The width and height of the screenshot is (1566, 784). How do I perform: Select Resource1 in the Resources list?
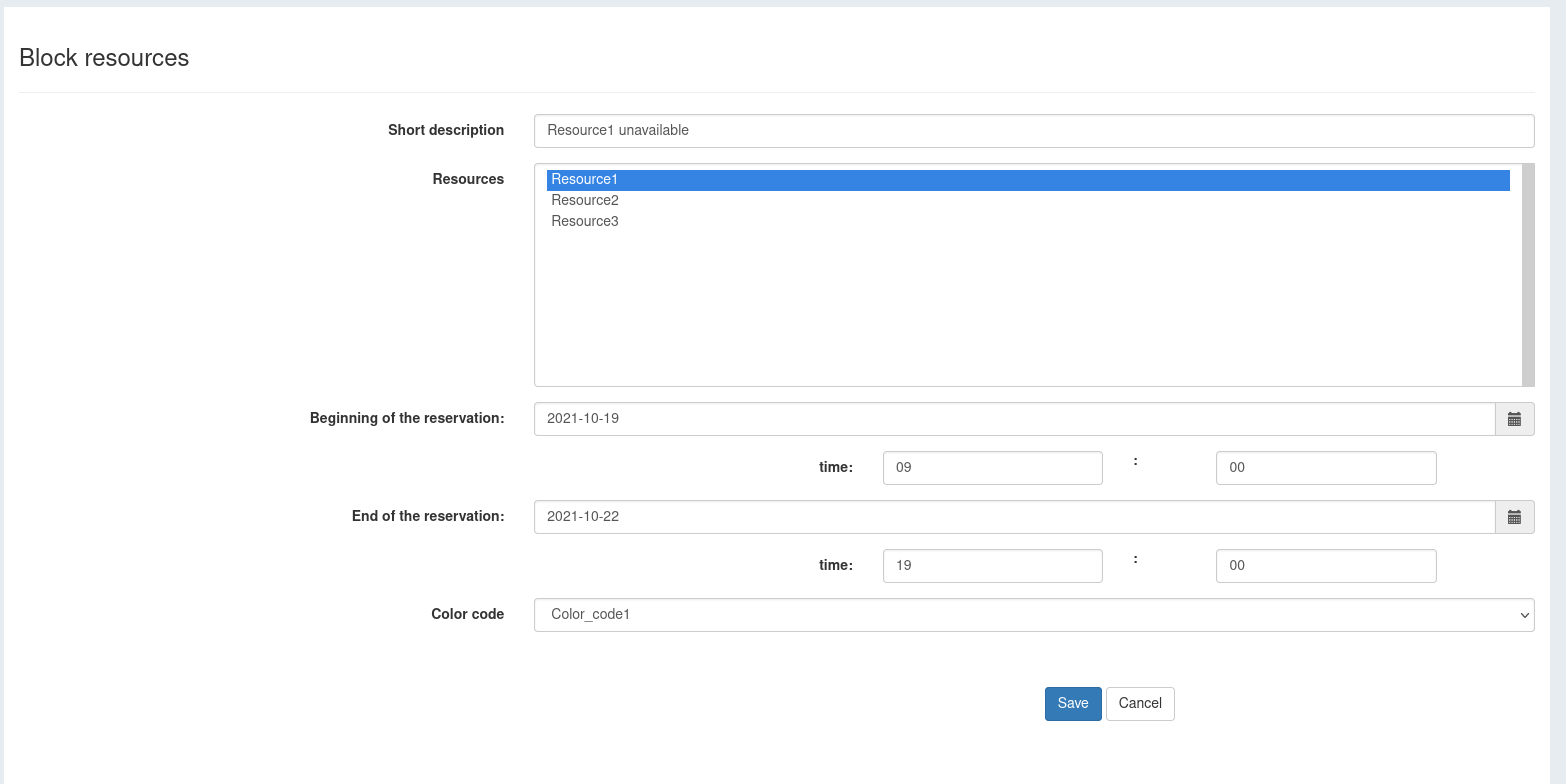1028,180
